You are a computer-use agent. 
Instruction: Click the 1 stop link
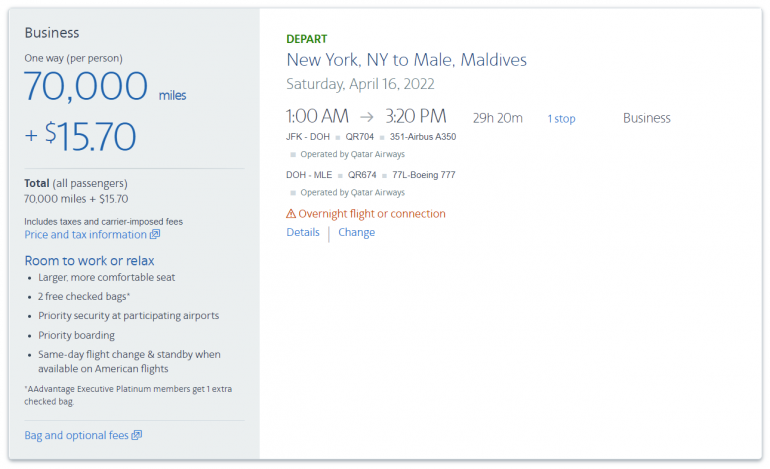[561, 119]
